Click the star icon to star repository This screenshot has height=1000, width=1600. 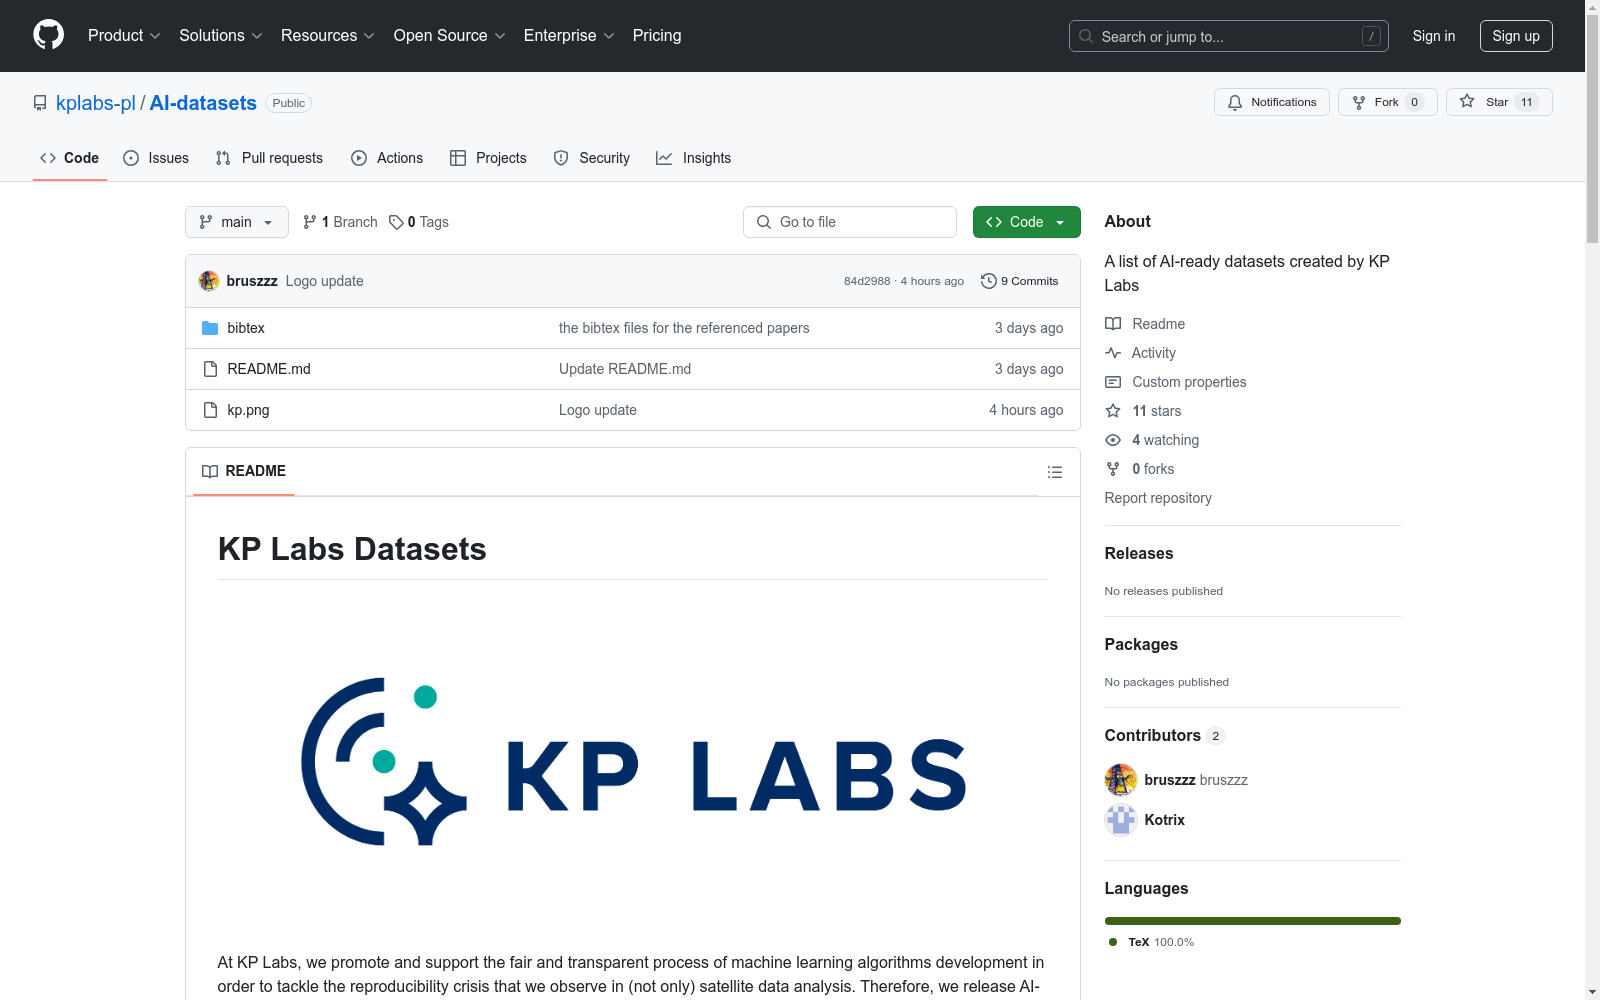click(x=1467, y=101)
